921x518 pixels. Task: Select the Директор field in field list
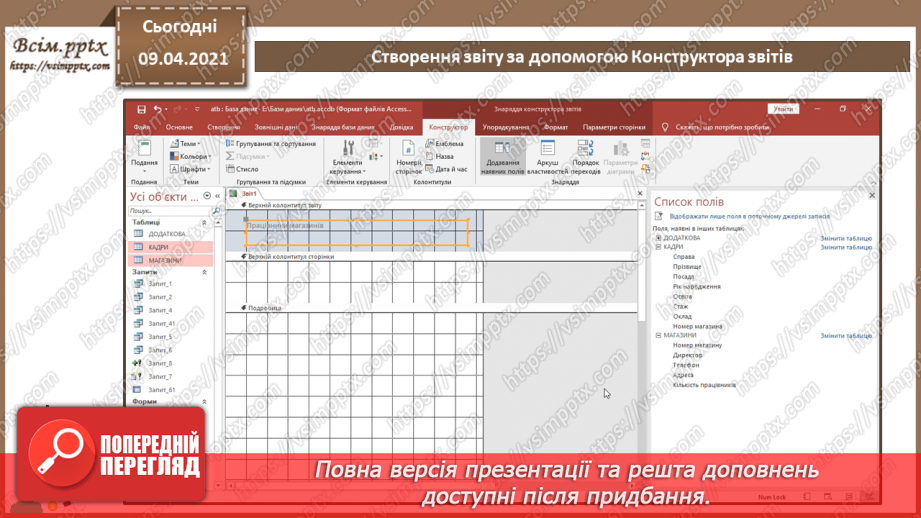point(687,355)
